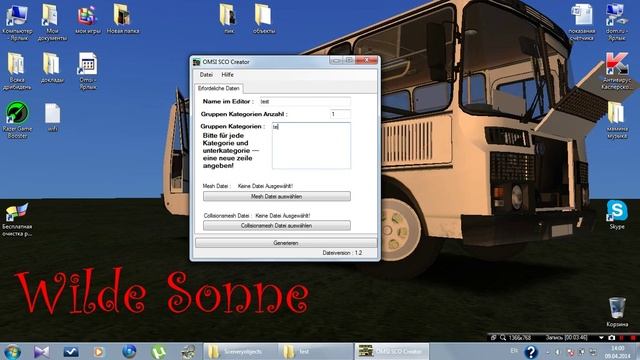This screenshot has height=360, width=640.
Task: Select the Всяка дрибидень folder icon
Action: coord(16,71)
